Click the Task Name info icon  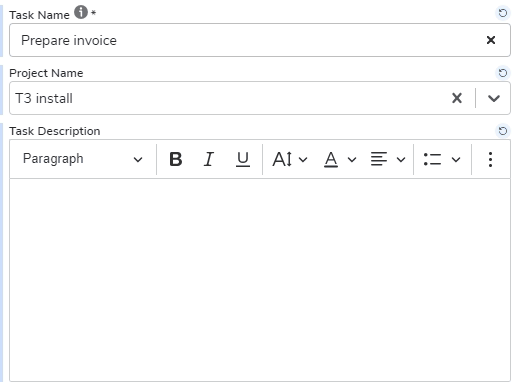tap(81, 13)
